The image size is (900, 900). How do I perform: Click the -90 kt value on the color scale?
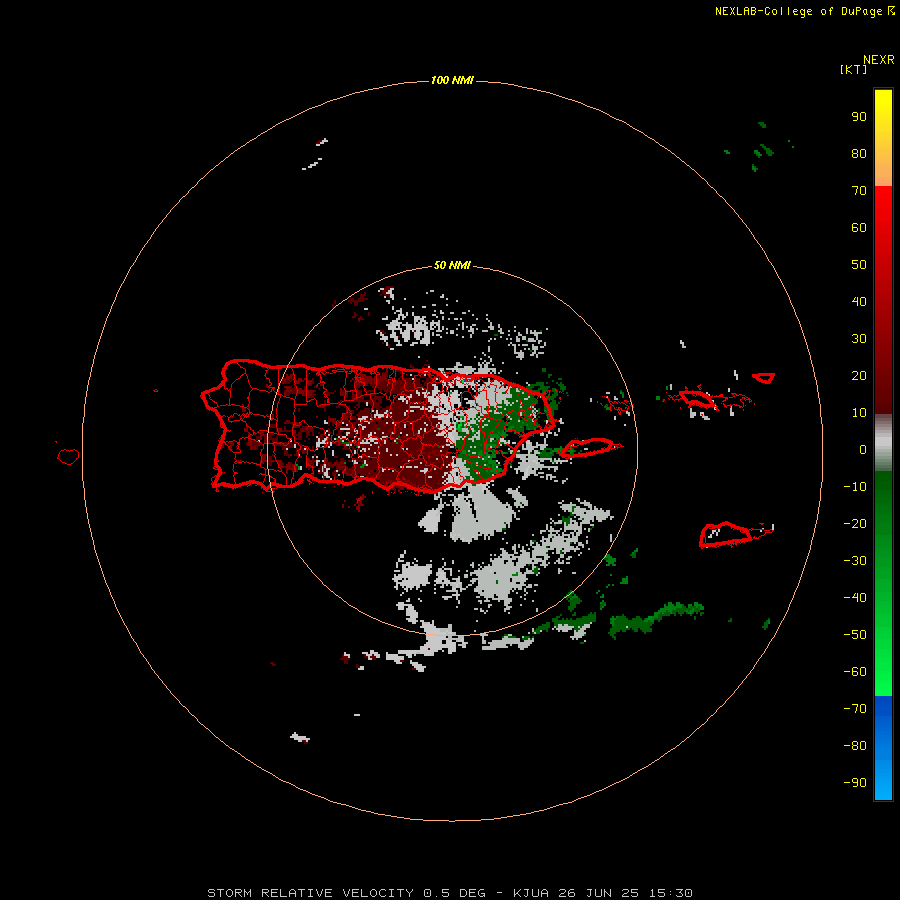click(x=855, y=783)
